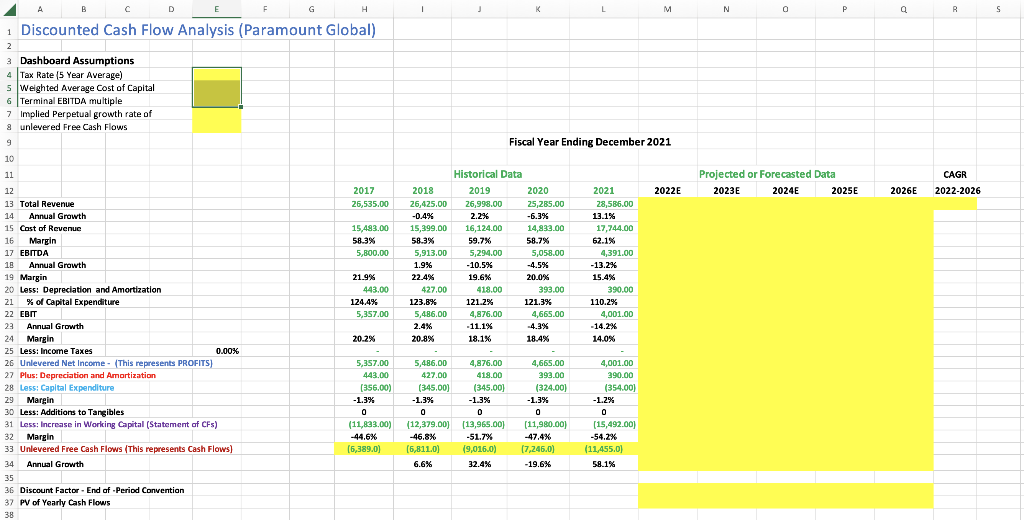Select 2018 EBITDA value 5,913.00
The height and width of the screenshot is (520, 1024).
point(427,252)
